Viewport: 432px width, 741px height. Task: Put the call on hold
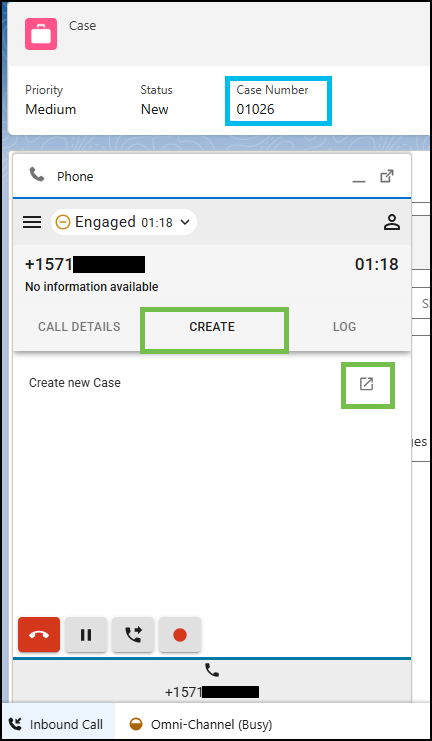pos(86,635)
